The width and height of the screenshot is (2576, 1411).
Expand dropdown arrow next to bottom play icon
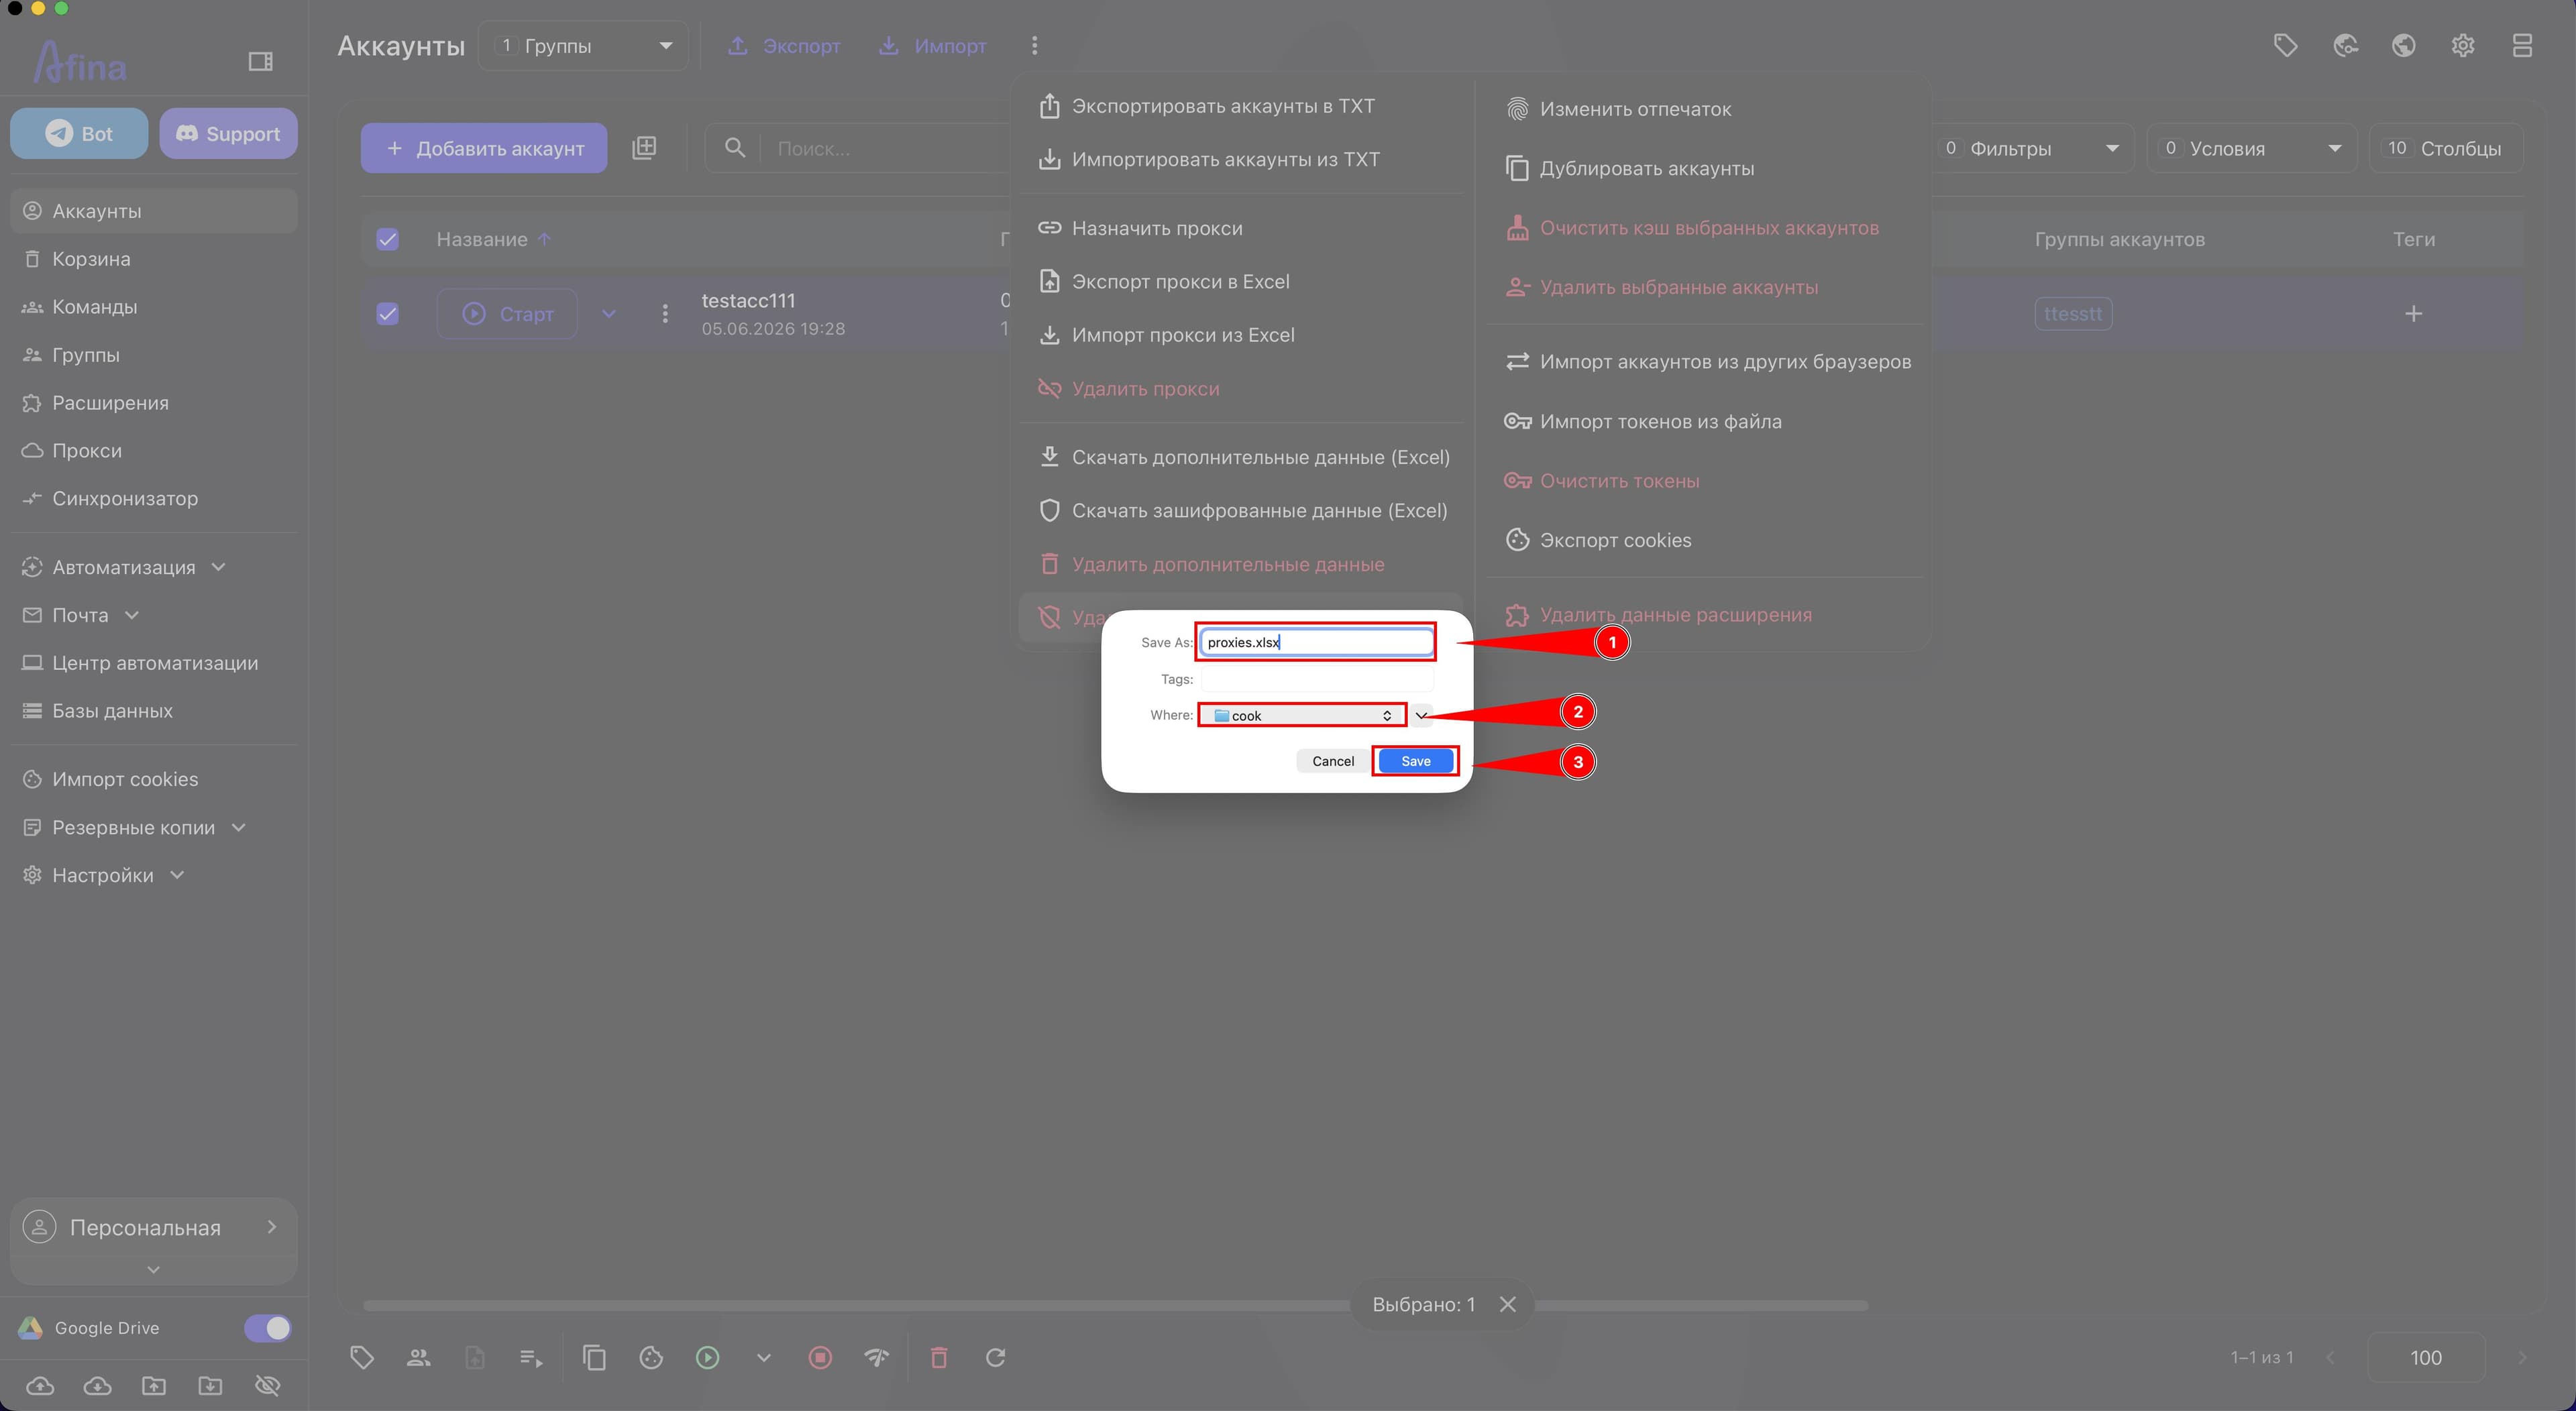(763, 1357)
